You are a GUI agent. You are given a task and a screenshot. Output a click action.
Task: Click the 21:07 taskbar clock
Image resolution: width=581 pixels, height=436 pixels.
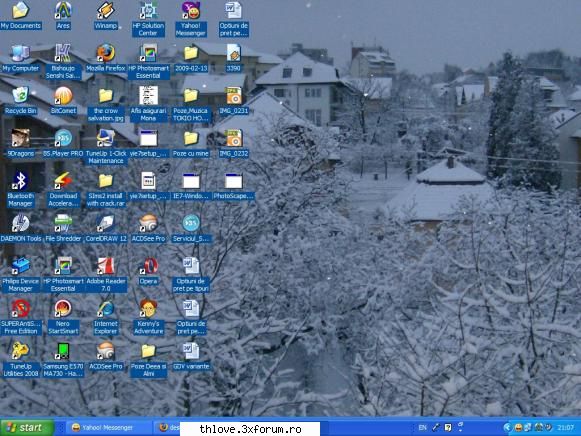coord(565,427)
